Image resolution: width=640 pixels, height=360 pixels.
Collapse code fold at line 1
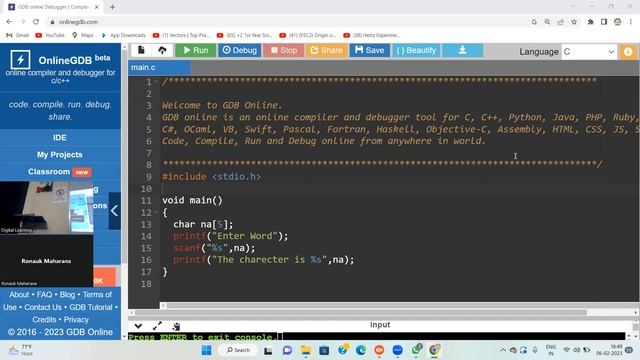(156, 82)
